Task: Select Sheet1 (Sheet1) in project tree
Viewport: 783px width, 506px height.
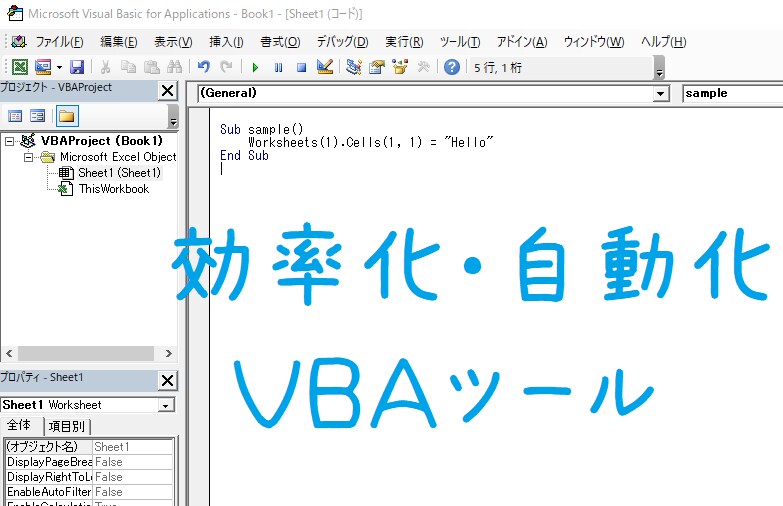Action: click(x=119, y=173)
